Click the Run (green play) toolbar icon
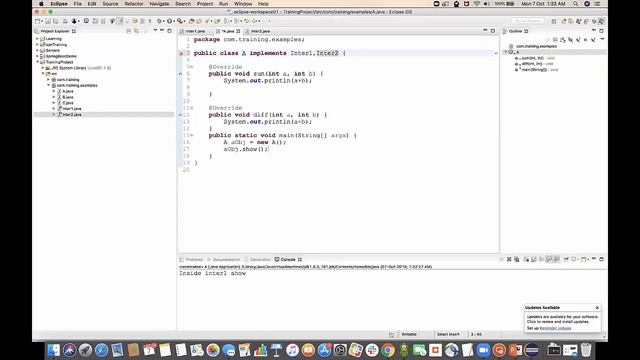Image resolution: width=640 pixels, height=360 pixels. click(x=169, y=21)
